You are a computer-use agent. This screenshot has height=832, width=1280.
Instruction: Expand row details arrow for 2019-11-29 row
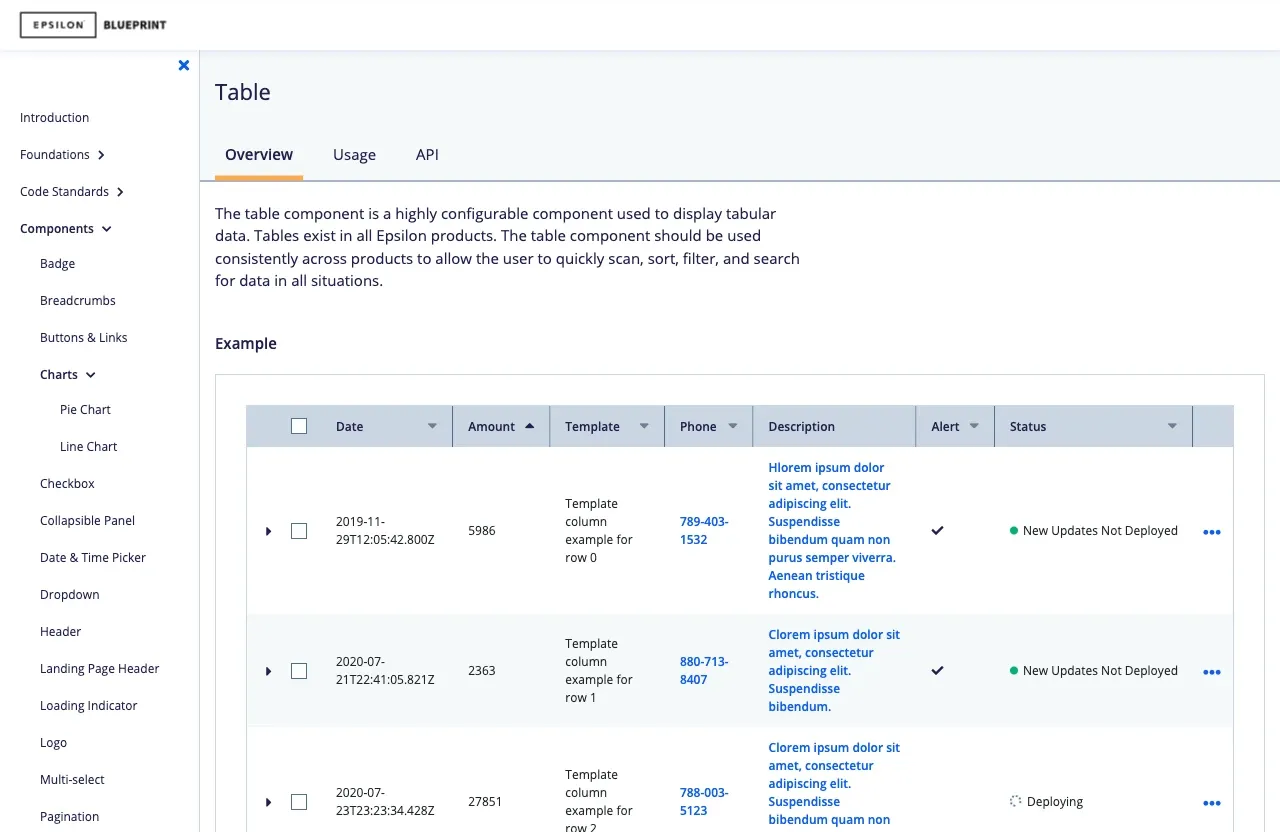point(268,531)
